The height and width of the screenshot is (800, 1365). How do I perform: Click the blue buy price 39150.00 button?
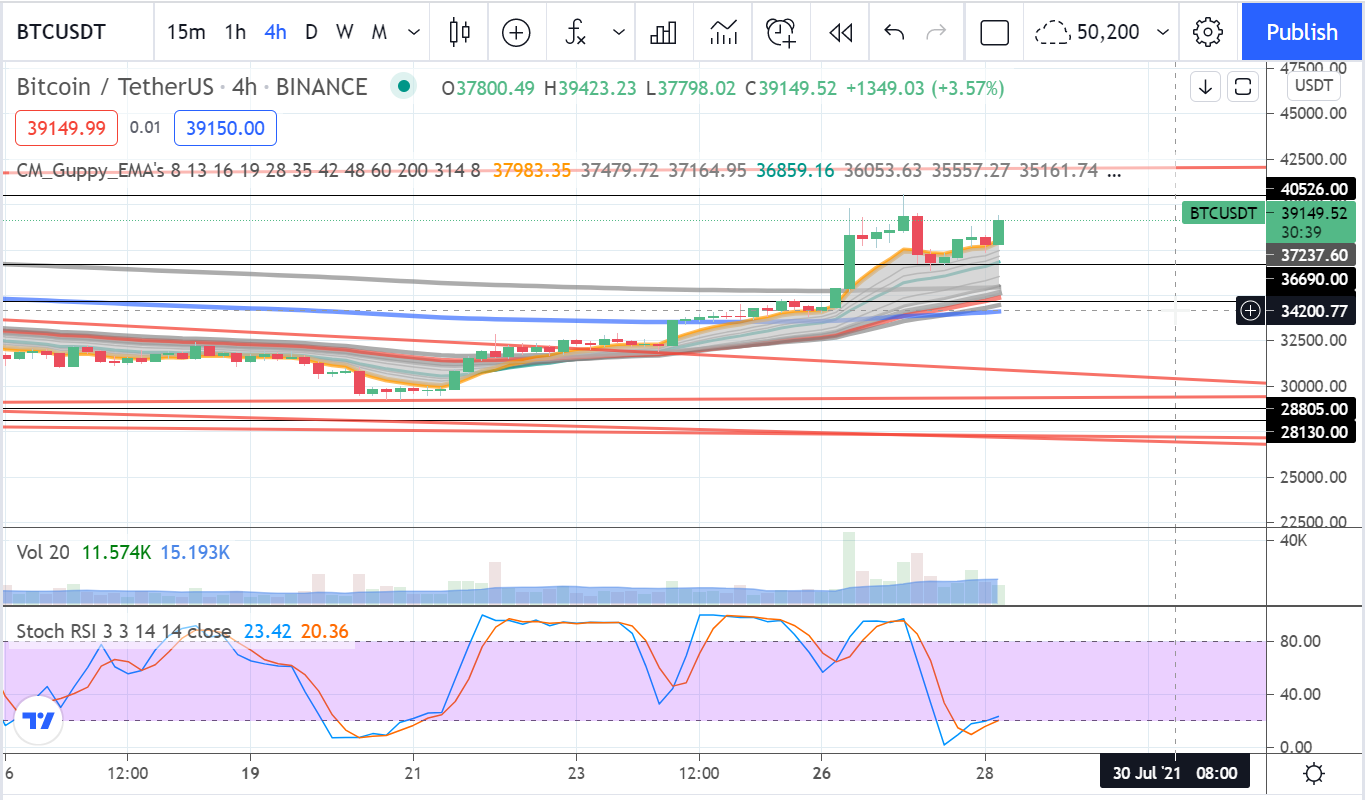pos(225,128)
